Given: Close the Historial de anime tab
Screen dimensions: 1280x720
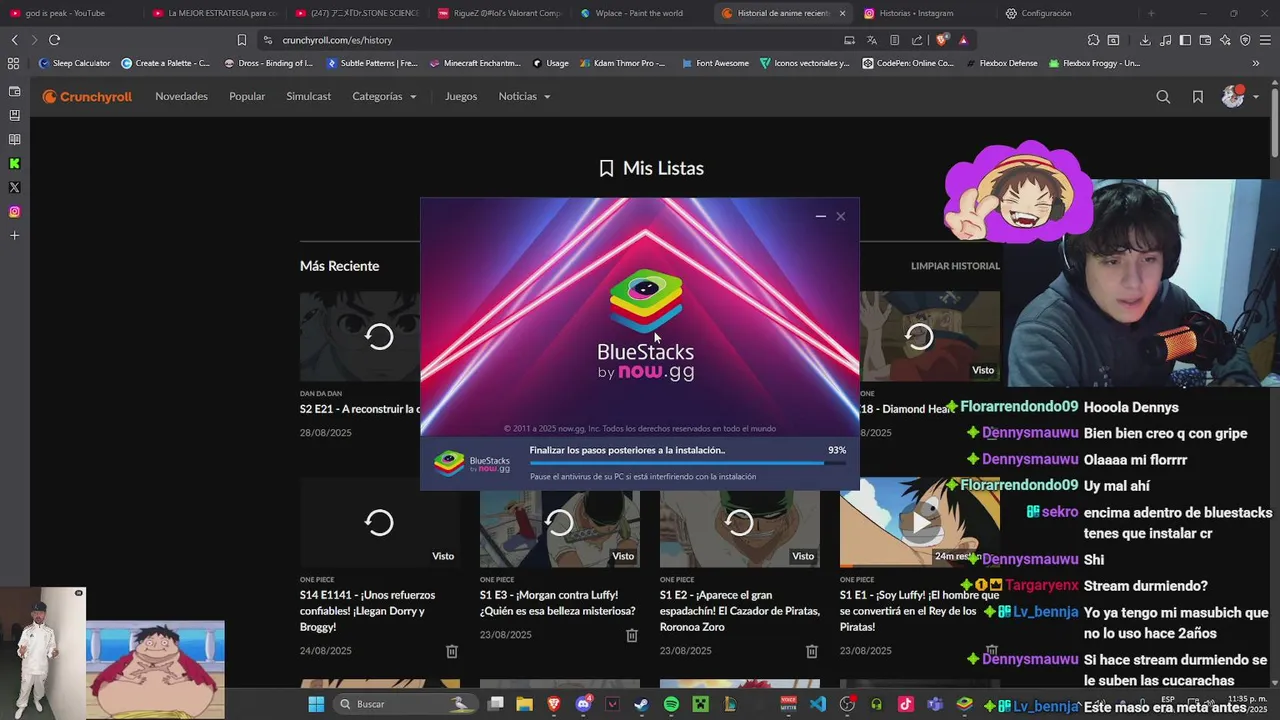Looking at the screenshot, I should 842,13.
